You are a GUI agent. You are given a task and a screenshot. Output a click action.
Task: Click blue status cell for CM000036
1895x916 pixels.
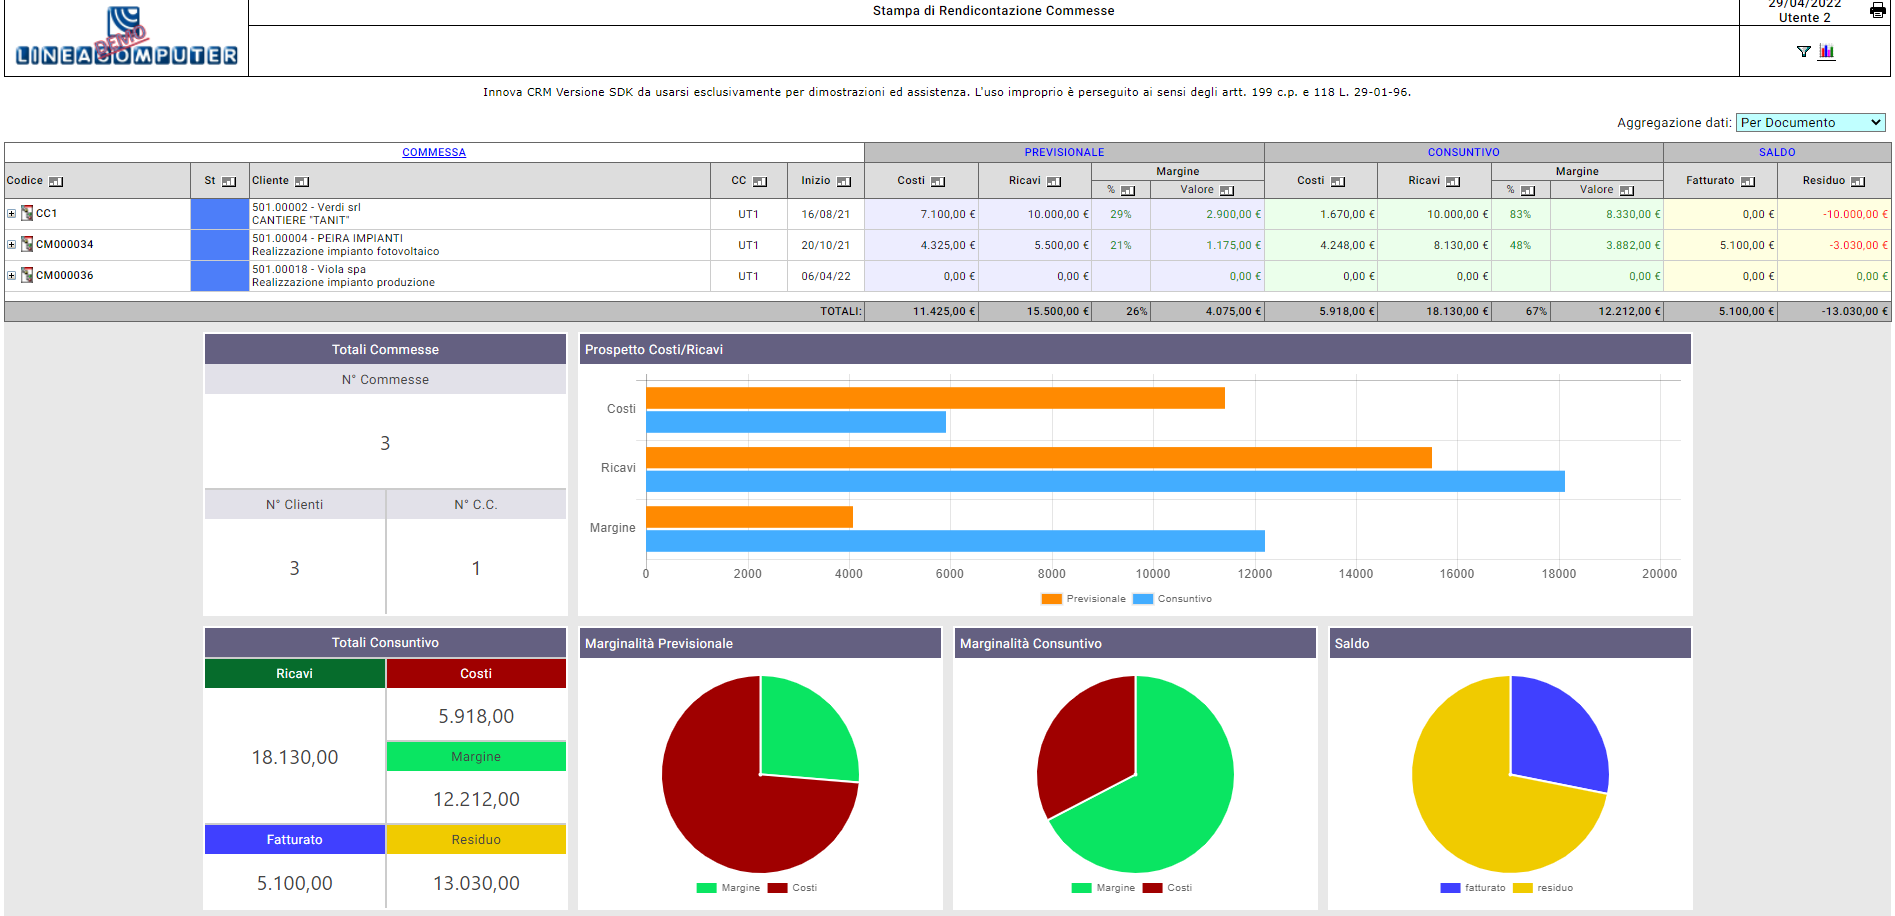219,276
